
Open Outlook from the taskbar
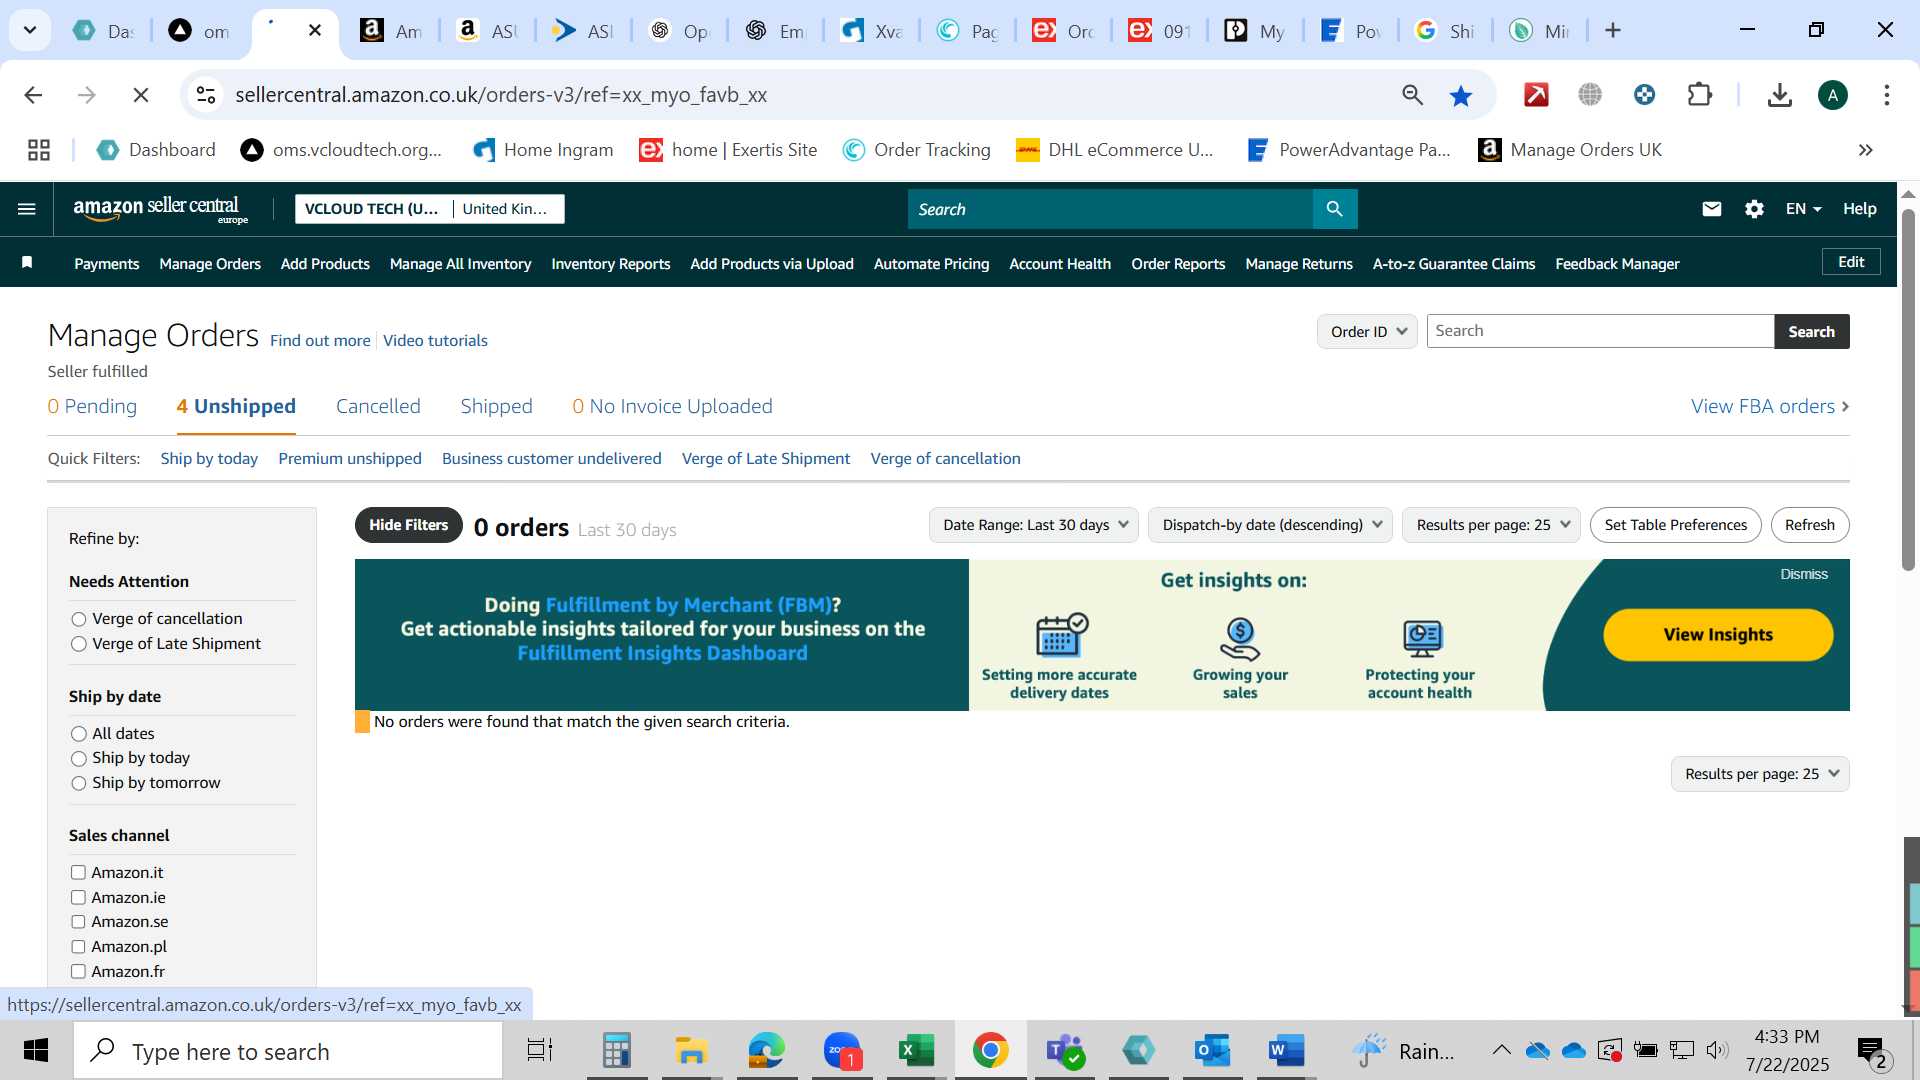coord(1212,1050)
